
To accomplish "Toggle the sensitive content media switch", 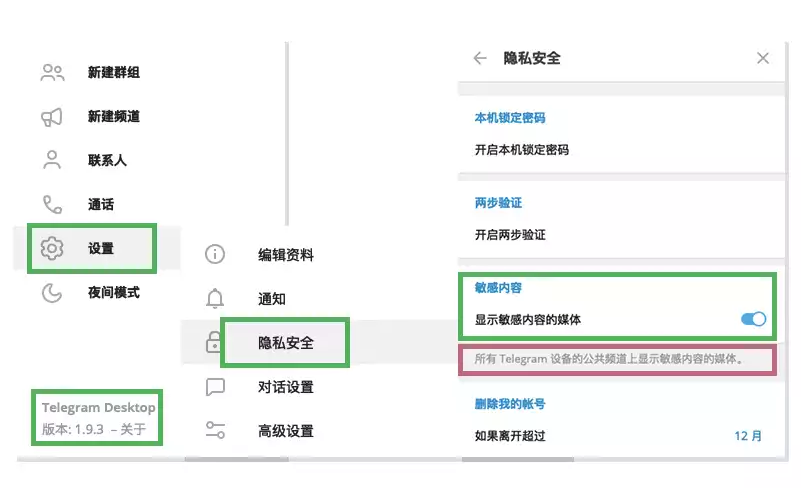I will click(753, 320).
